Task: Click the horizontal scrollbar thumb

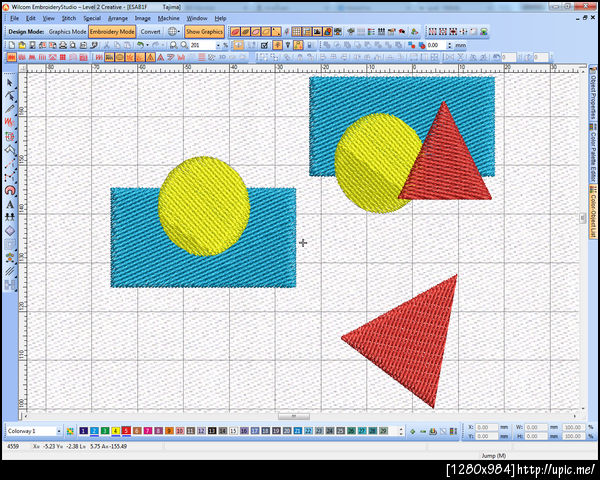Action: click(x=293, y=416)
